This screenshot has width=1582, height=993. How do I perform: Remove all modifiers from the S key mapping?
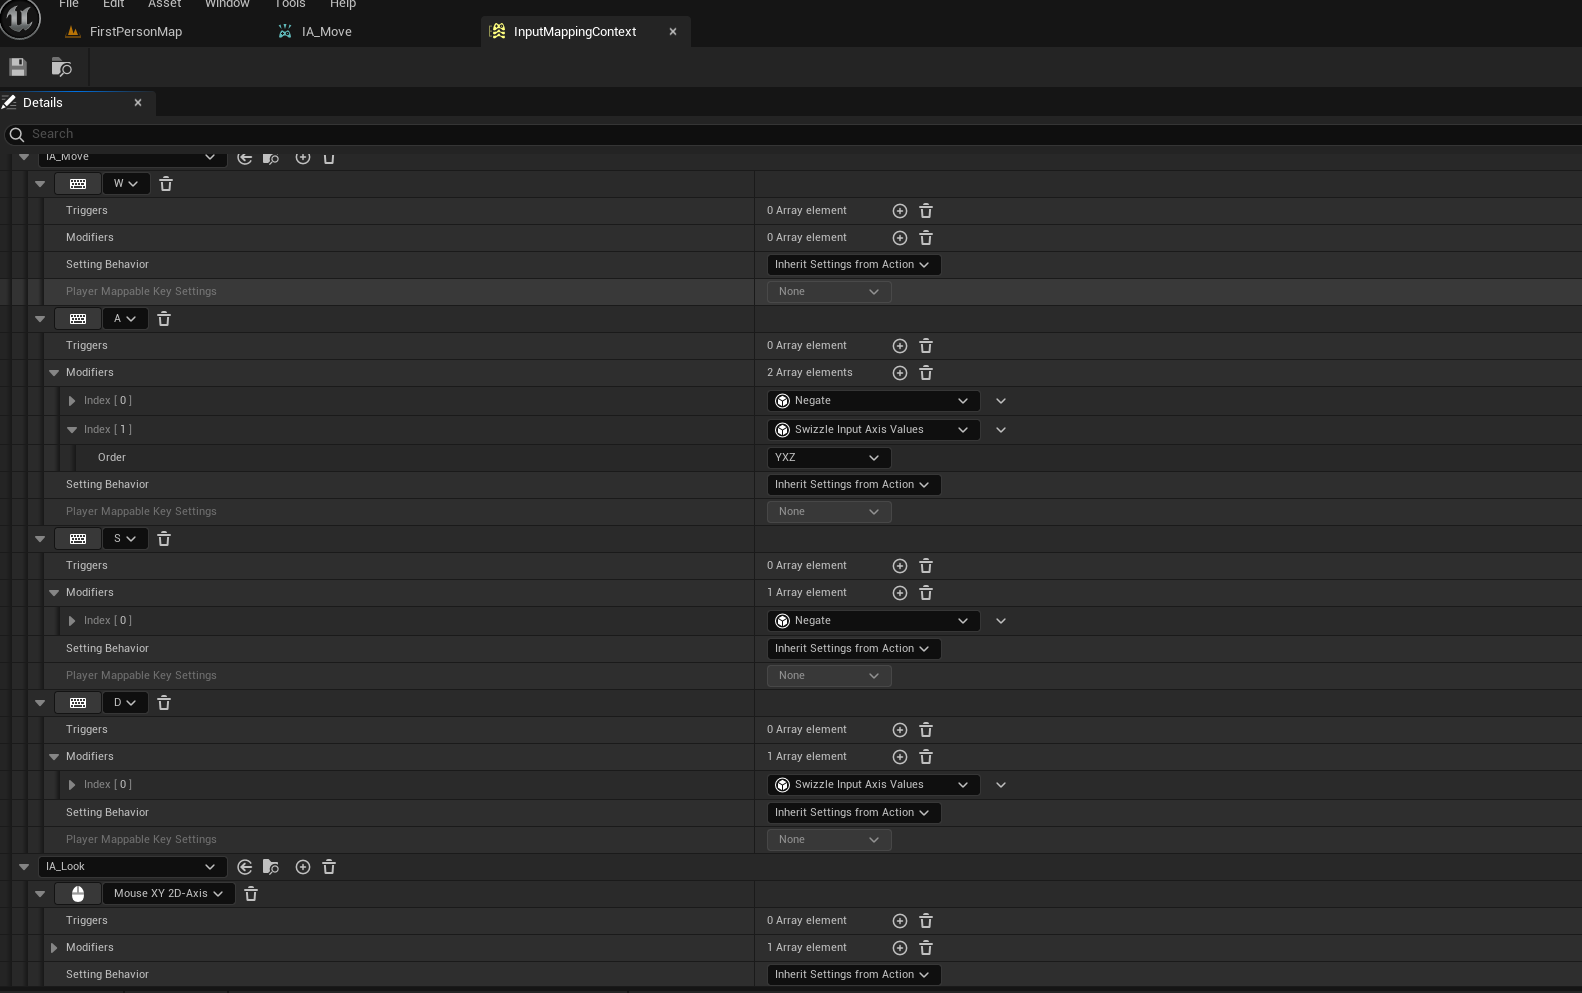[x=926, y=593]
